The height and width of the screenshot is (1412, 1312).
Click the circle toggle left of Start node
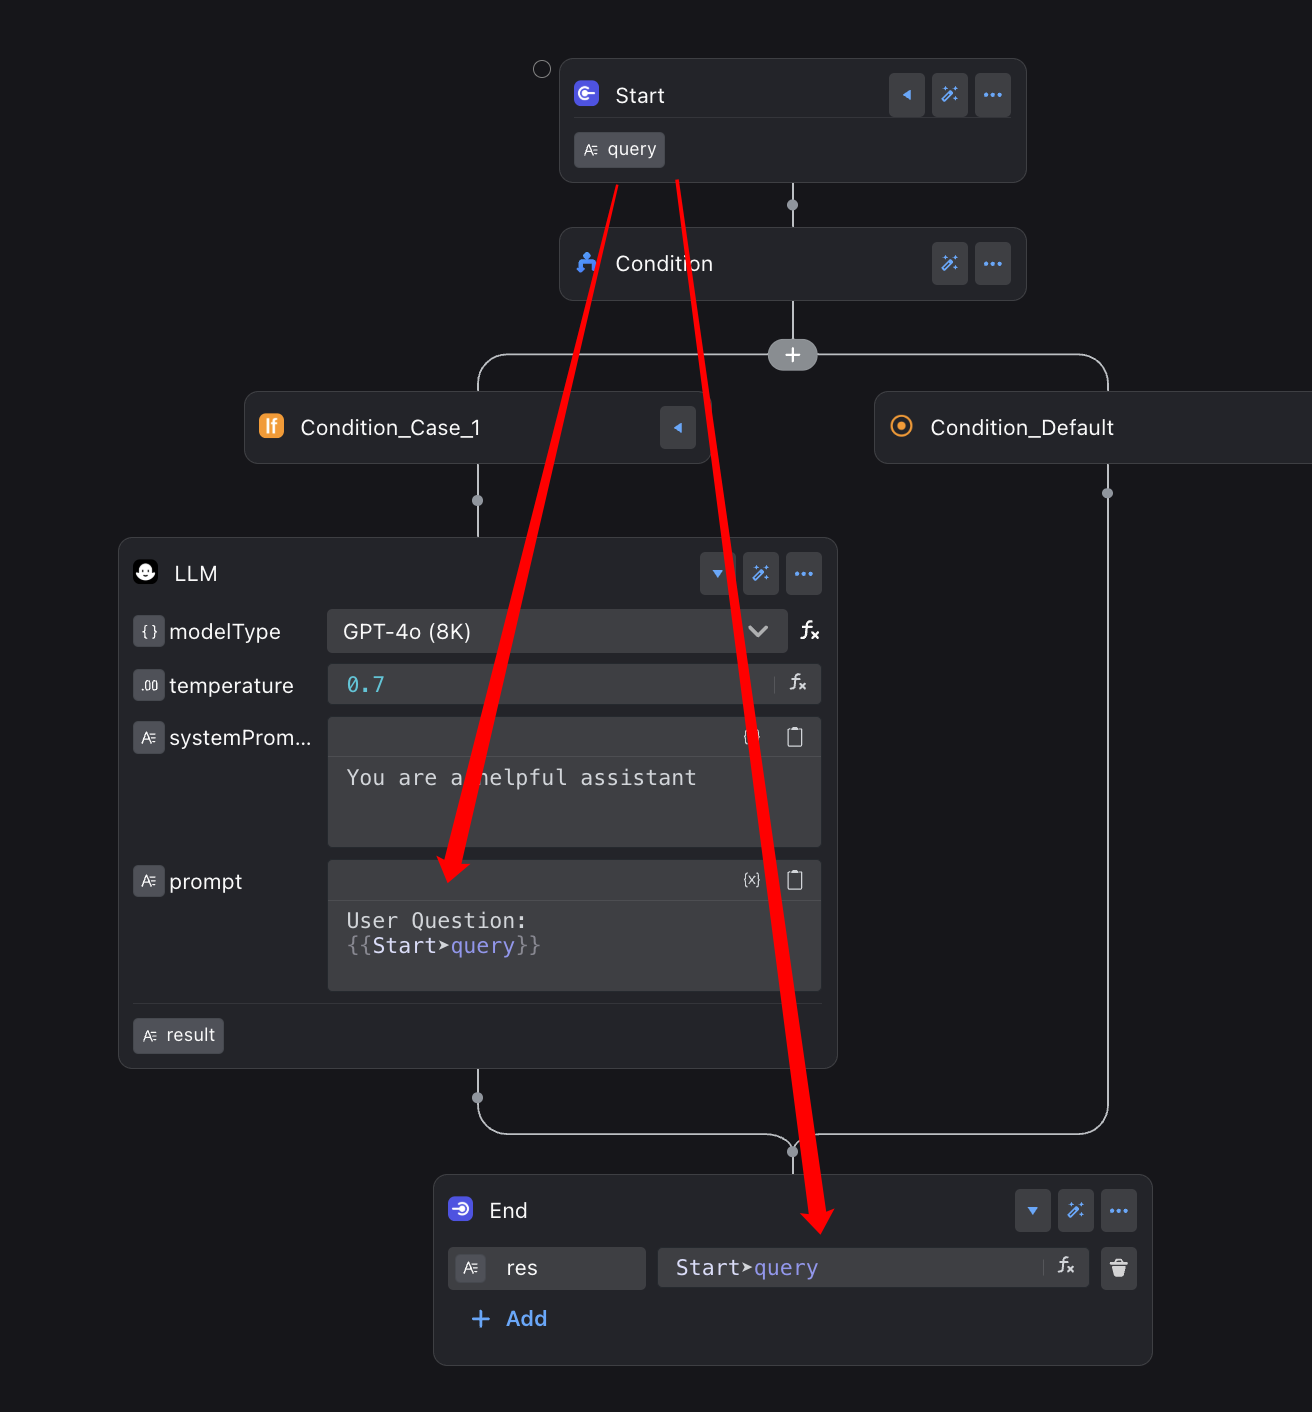coord(542,69)
